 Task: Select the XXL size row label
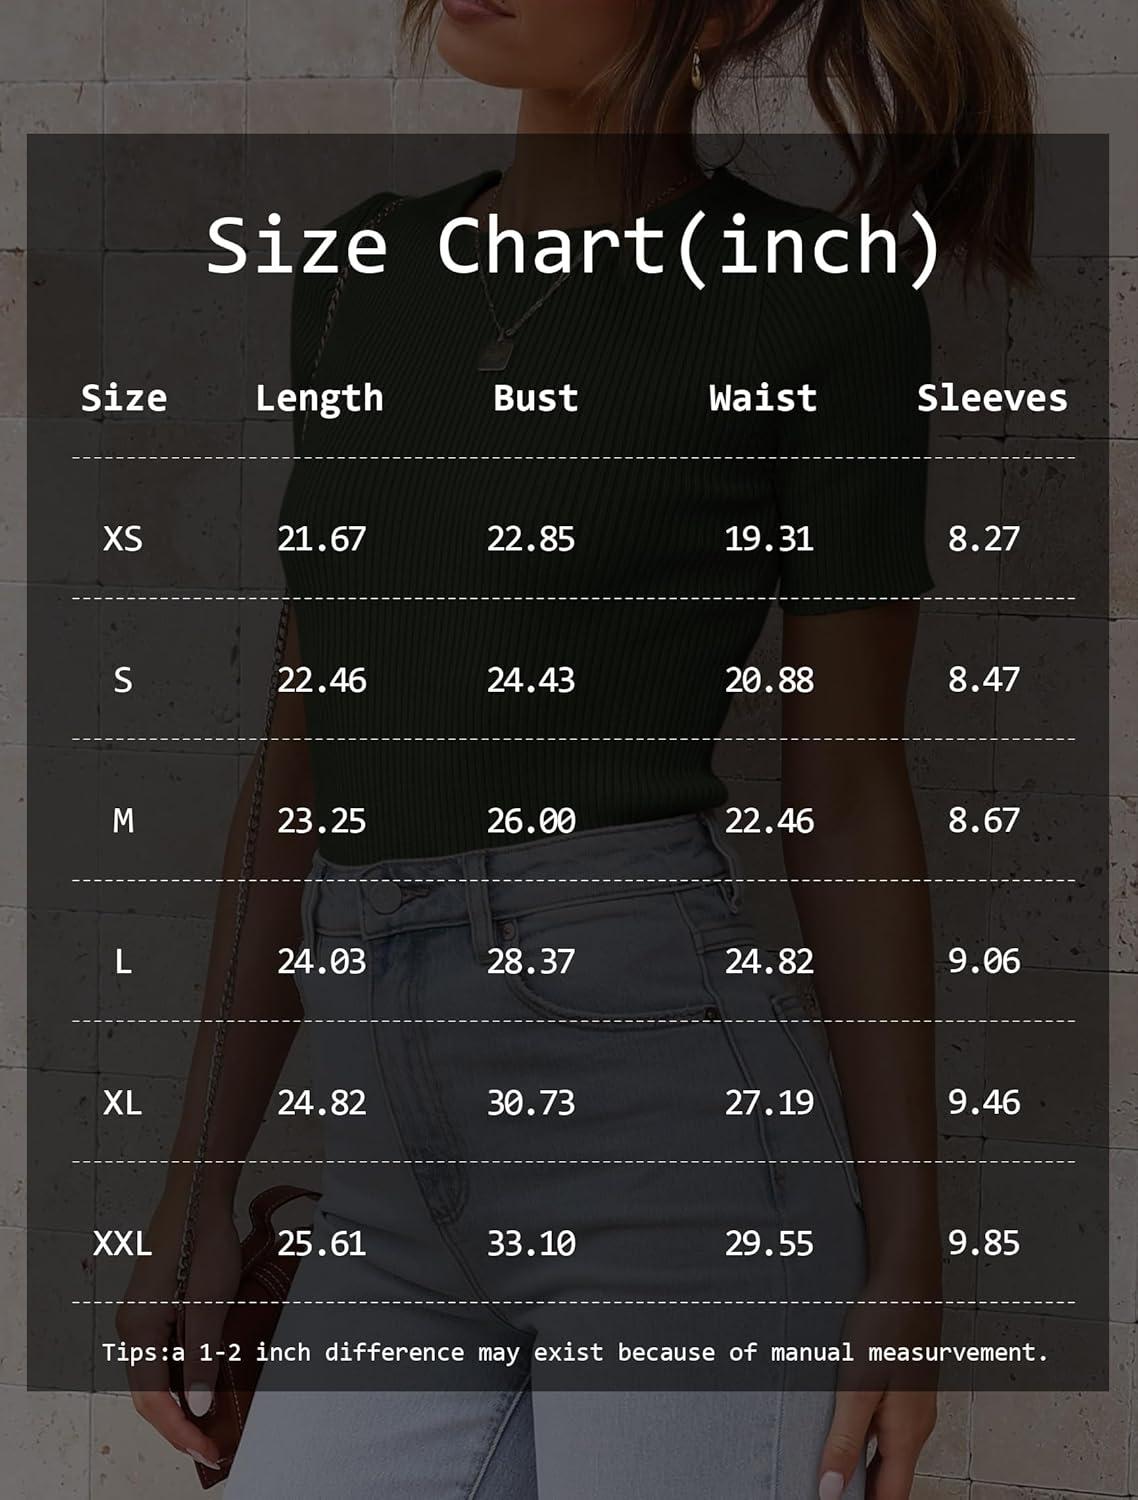[123, 1244]
